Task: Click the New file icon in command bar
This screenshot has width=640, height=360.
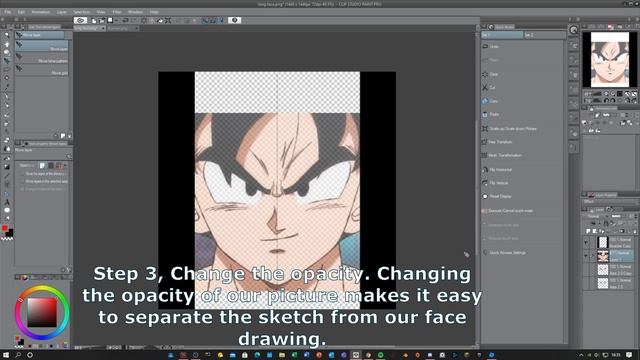Action: (94, 20)
